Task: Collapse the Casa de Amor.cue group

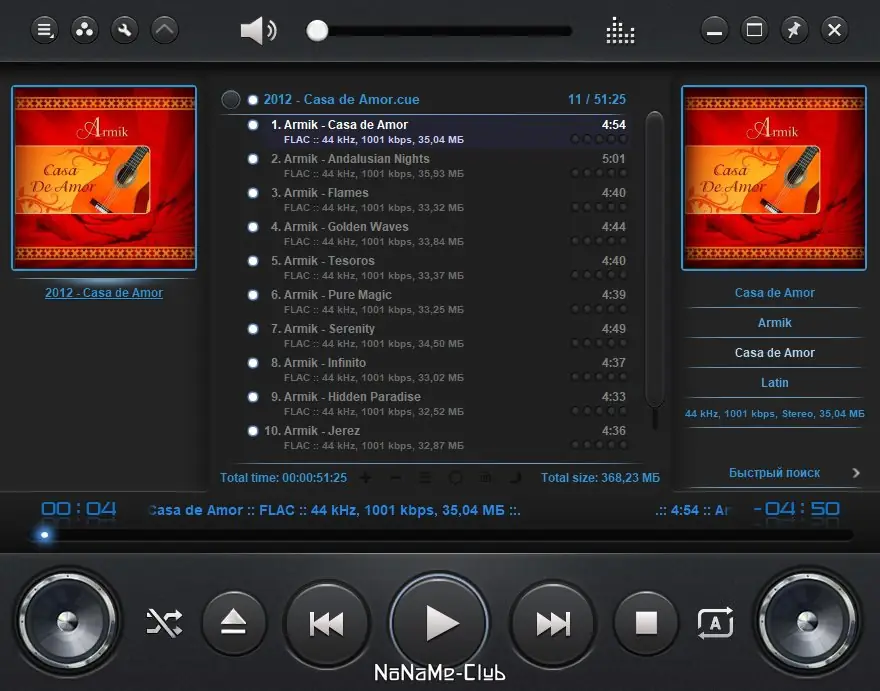Action: tap(231, 99)
